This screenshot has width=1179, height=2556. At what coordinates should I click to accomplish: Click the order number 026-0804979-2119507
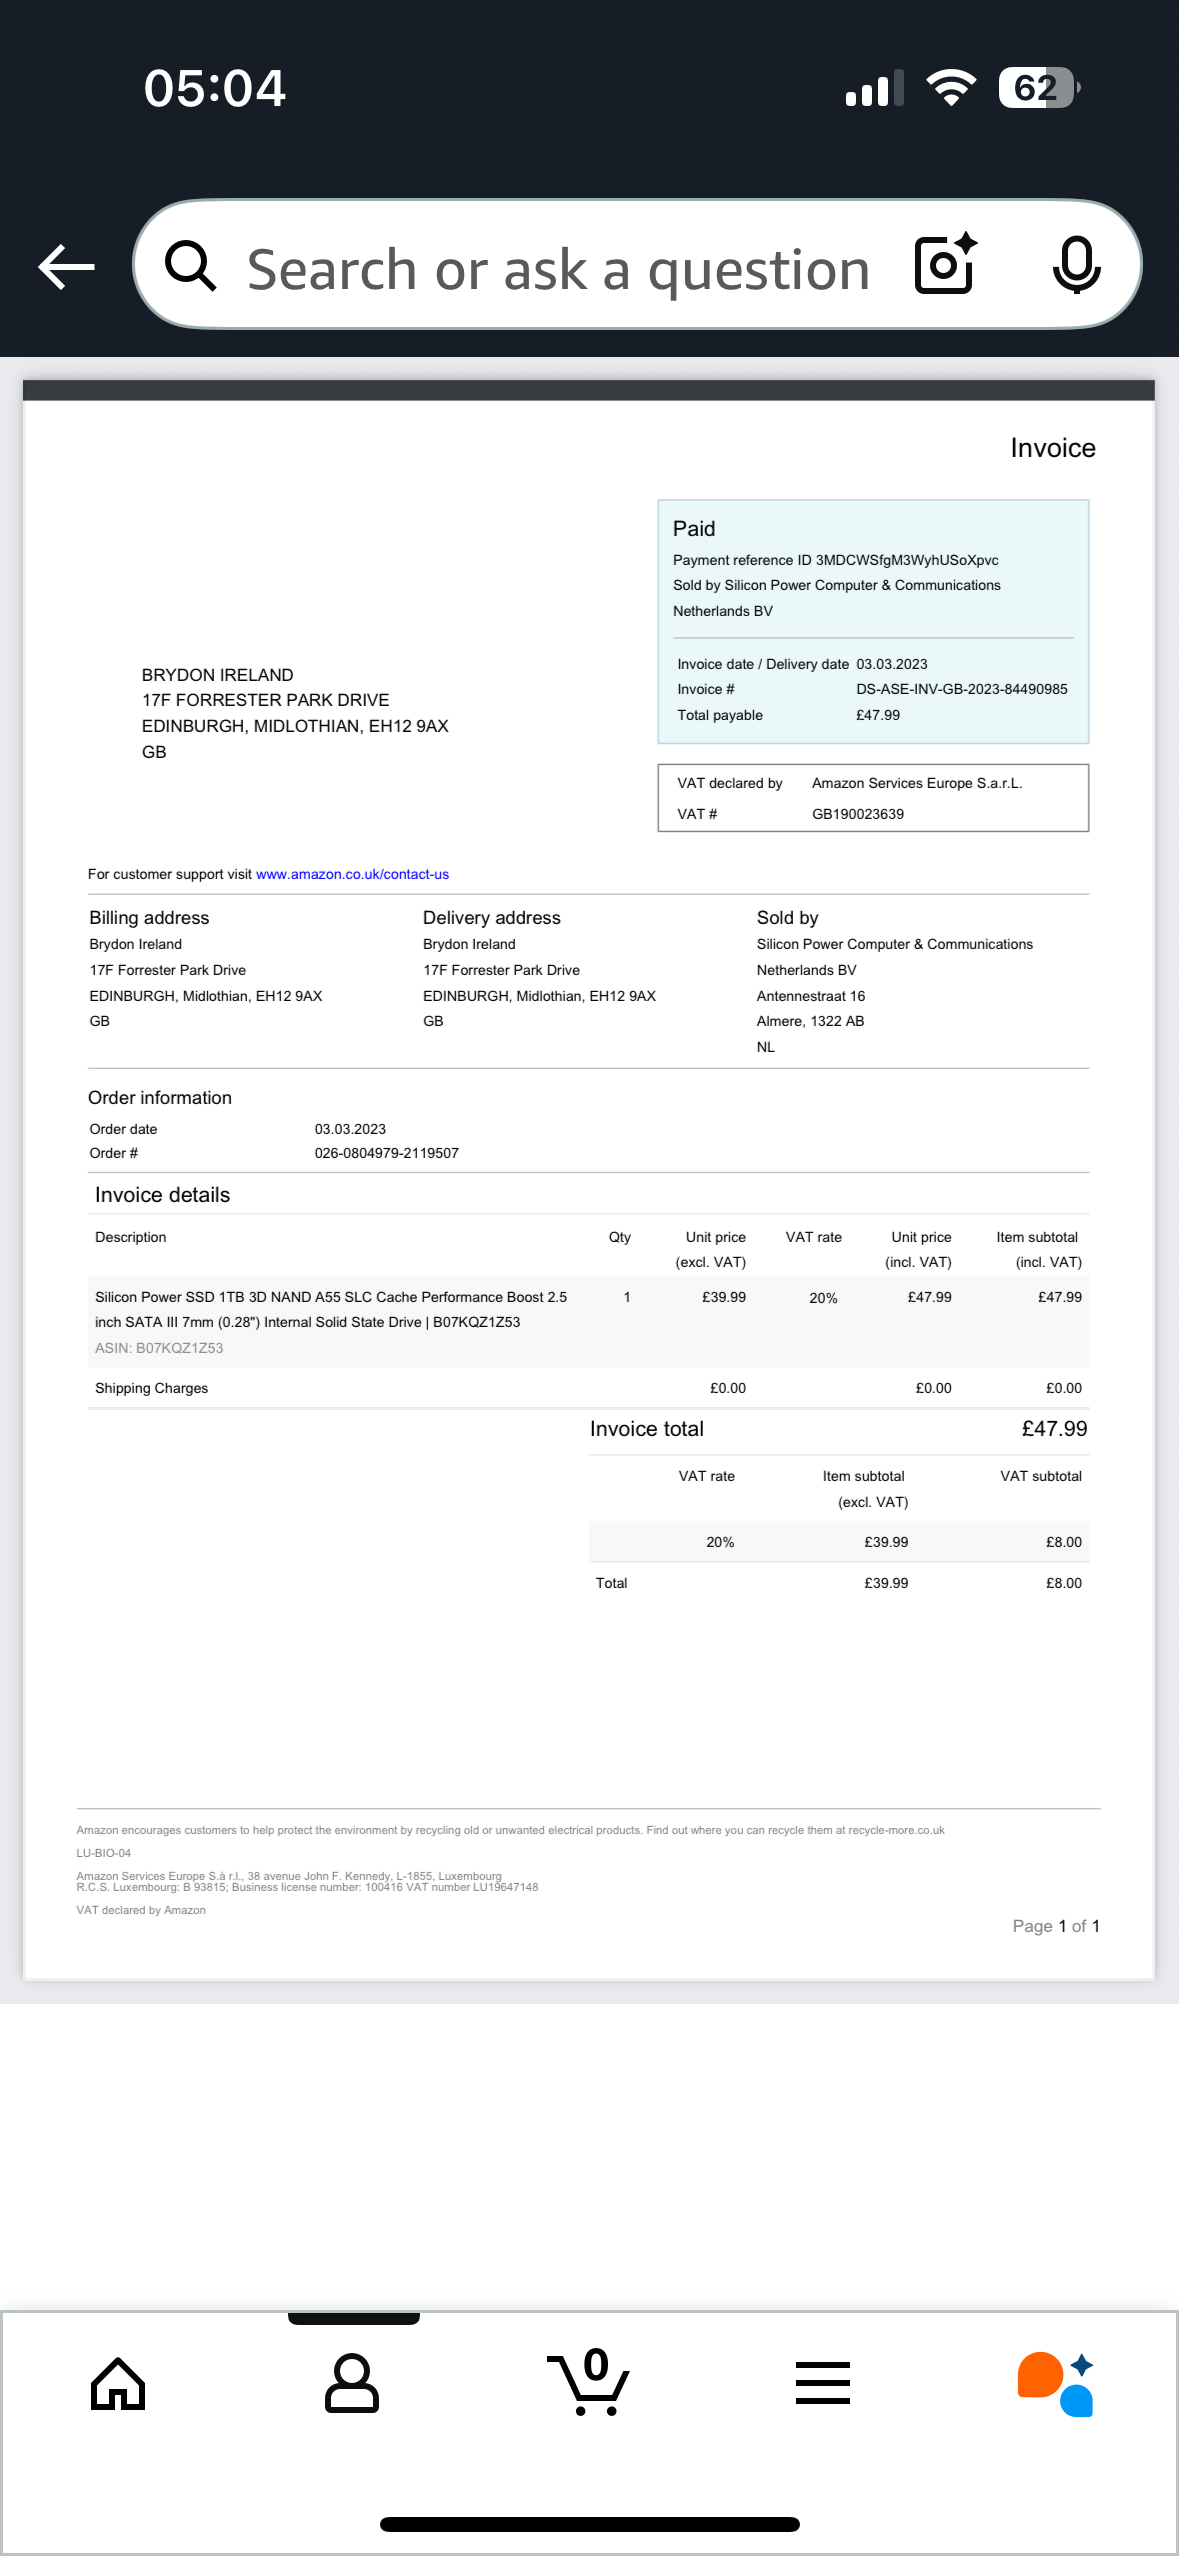coord(386,1153)
